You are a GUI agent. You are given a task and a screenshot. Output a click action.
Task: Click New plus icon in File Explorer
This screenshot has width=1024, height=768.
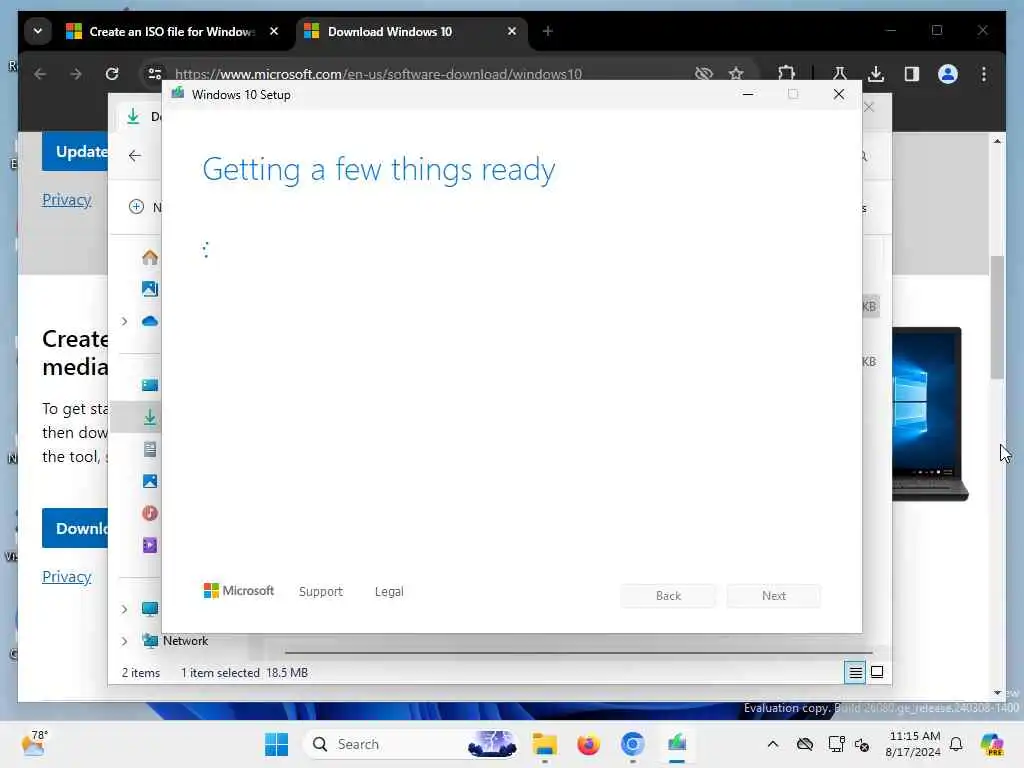tap(136, 207)
